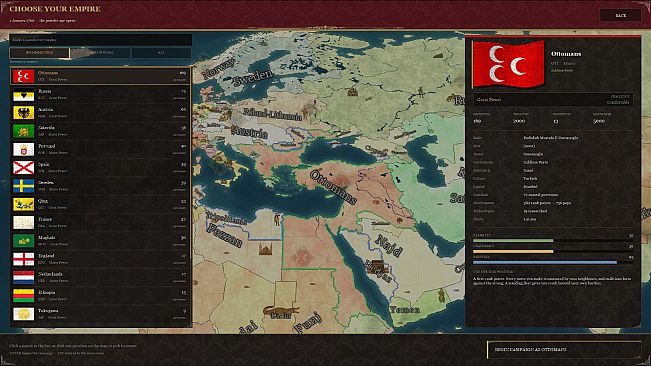Viewport: 651px width, 366px height.
Task: Click the Ottomans label on the map
Action: click(334, 187)
